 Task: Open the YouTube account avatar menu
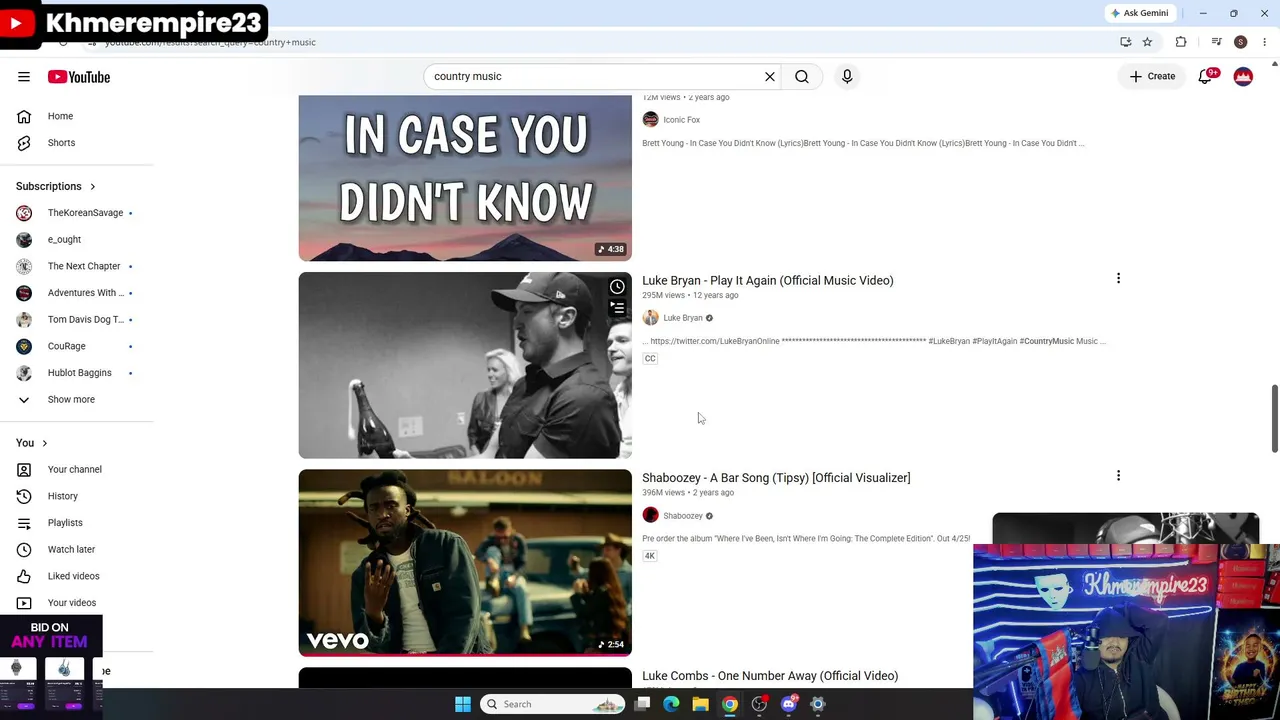(1243, 76)
